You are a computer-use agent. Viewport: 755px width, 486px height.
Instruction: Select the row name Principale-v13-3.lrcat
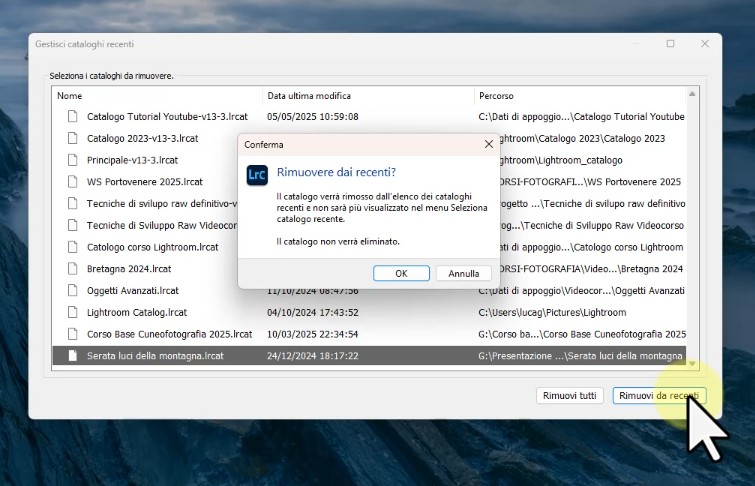pyautogui.click(x=132, y=160)
